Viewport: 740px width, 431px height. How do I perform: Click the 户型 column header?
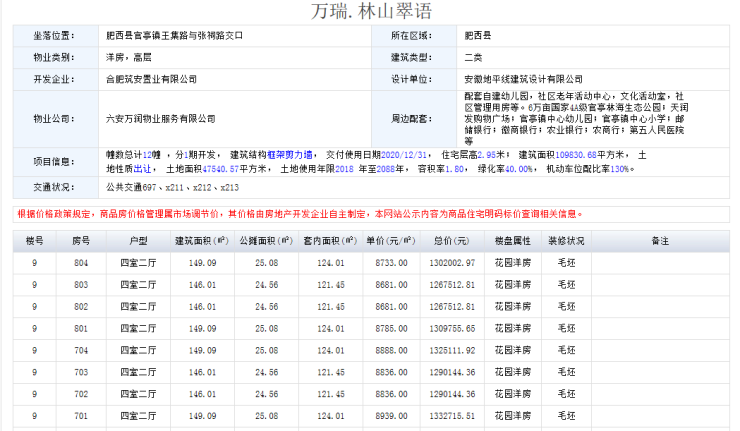138,241
